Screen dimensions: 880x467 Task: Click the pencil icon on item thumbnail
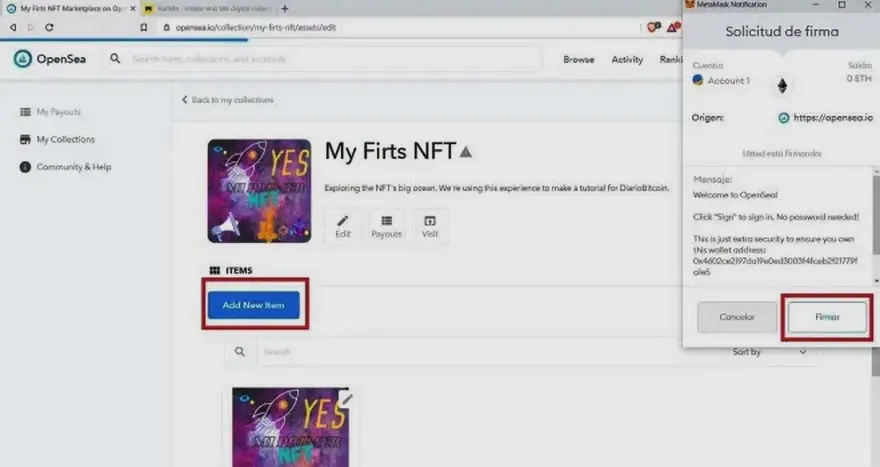pyautogui.click(x=347, y=399)
